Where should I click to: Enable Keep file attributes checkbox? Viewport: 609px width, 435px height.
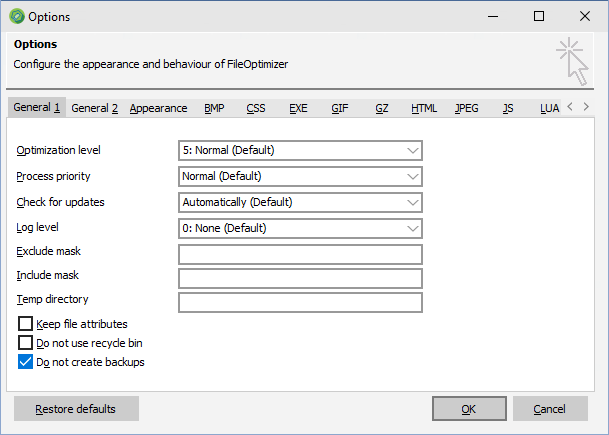[26, 324]
